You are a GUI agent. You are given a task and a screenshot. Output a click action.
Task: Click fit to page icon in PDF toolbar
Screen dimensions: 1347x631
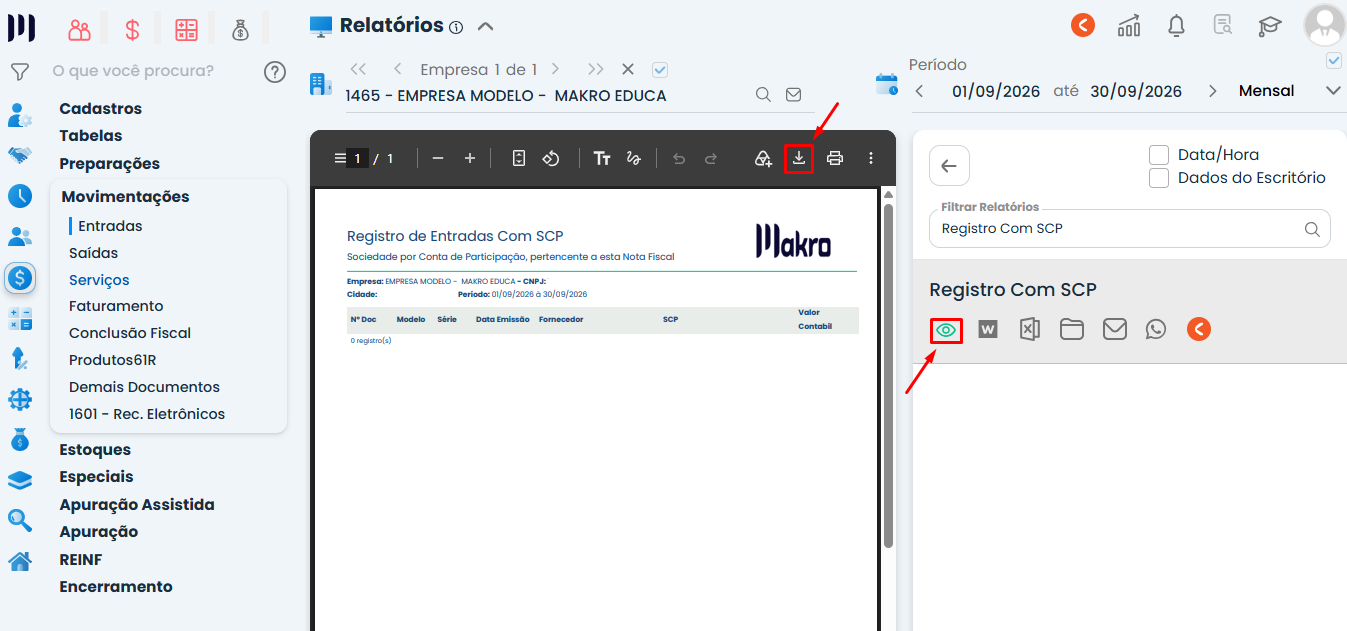518,158
